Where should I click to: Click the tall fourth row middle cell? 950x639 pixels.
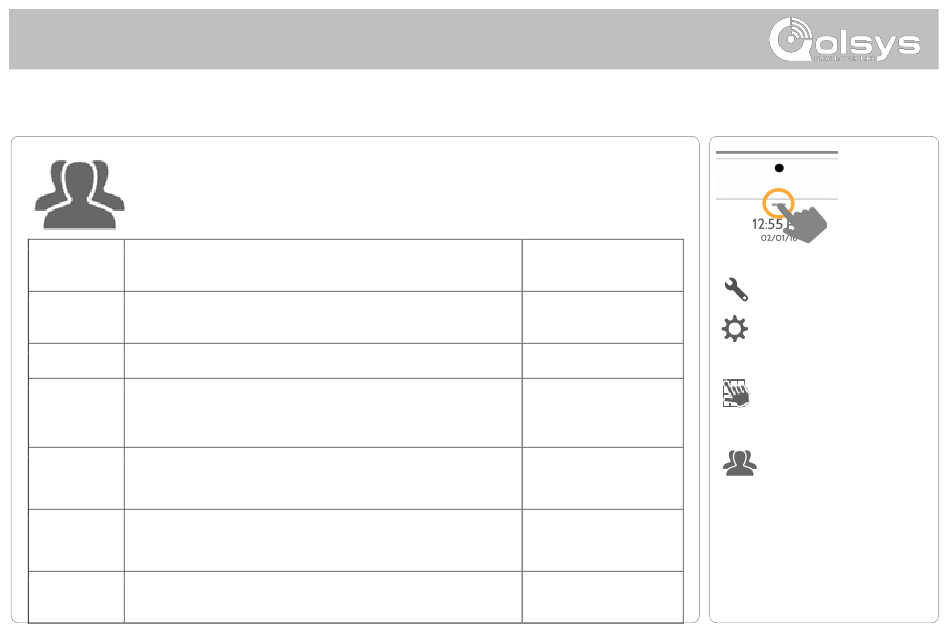click(323, 413)
